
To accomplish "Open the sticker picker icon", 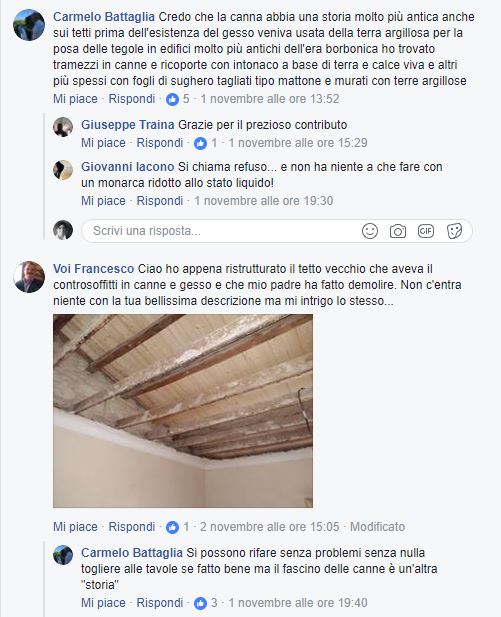I will click(454, 231).
